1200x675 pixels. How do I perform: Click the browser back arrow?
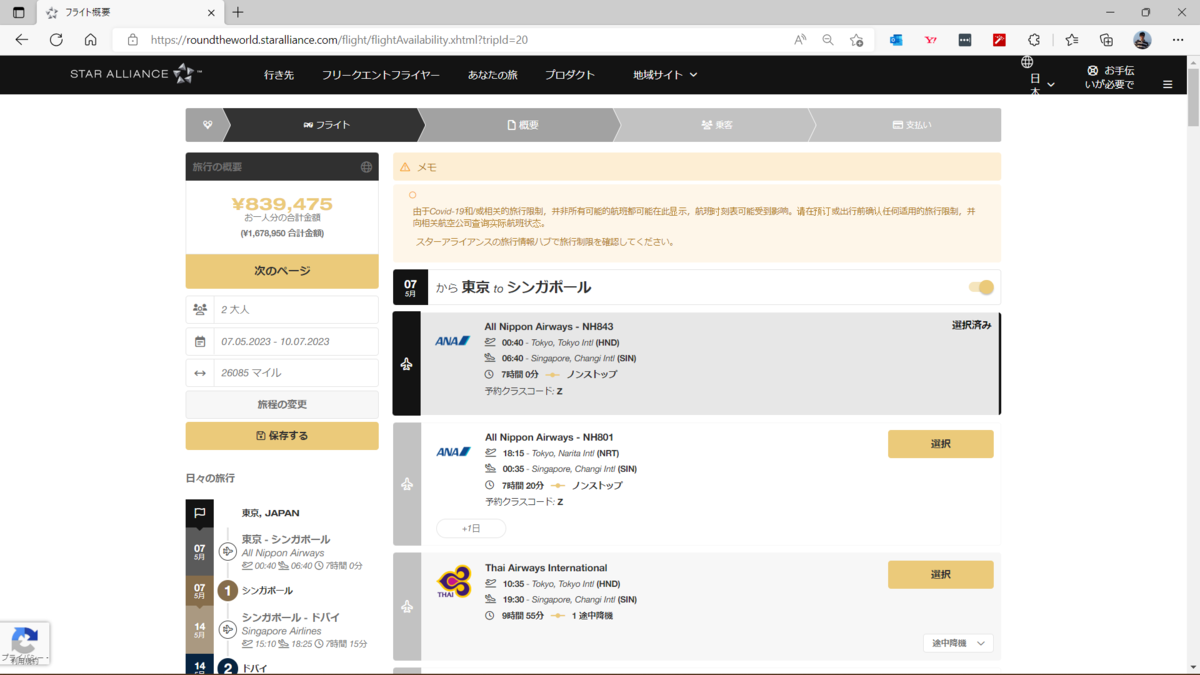point(22,40)
